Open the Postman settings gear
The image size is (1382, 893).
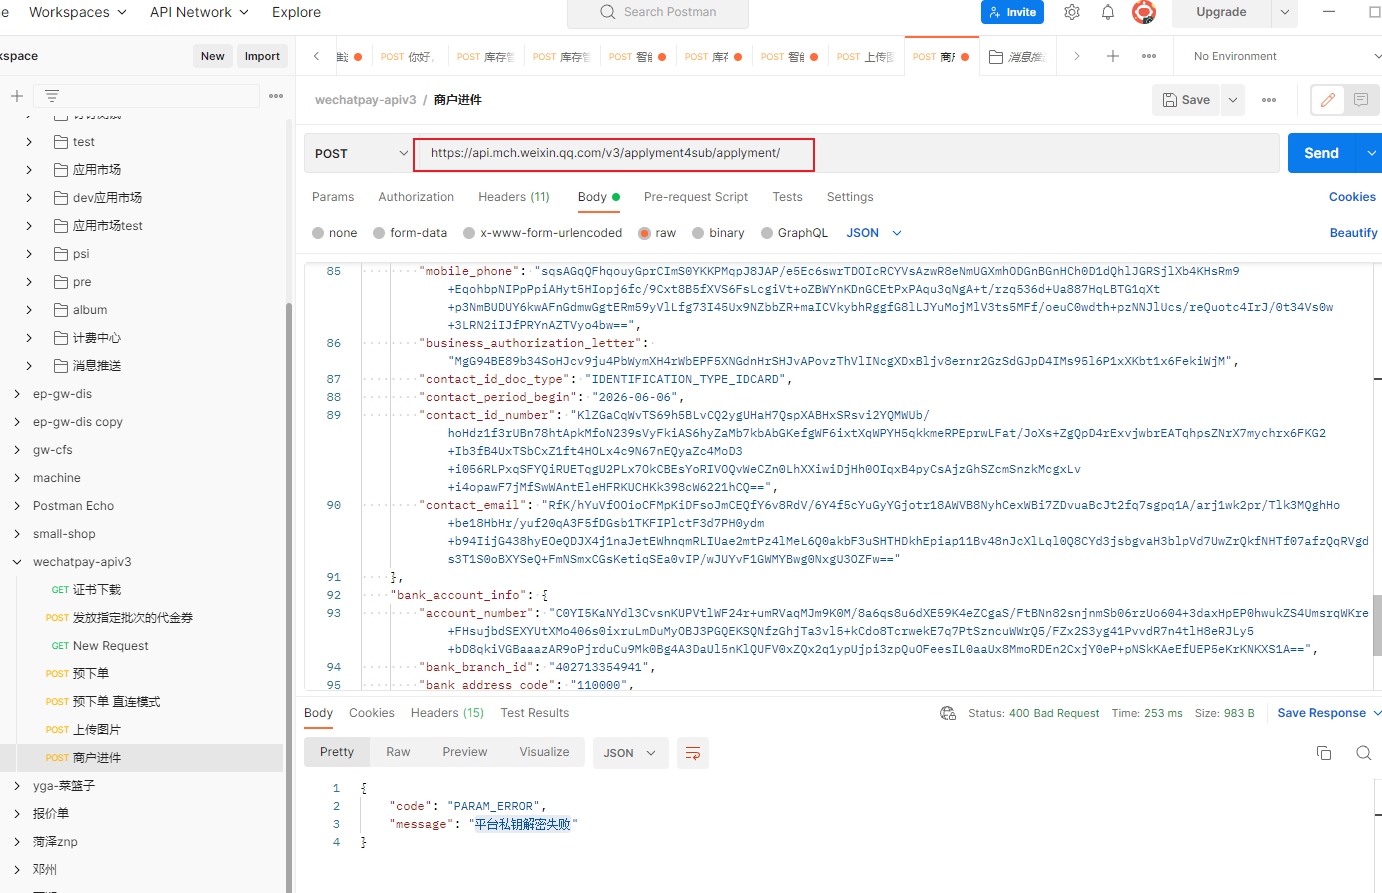pyautogui.click(x=1072, y=12)
